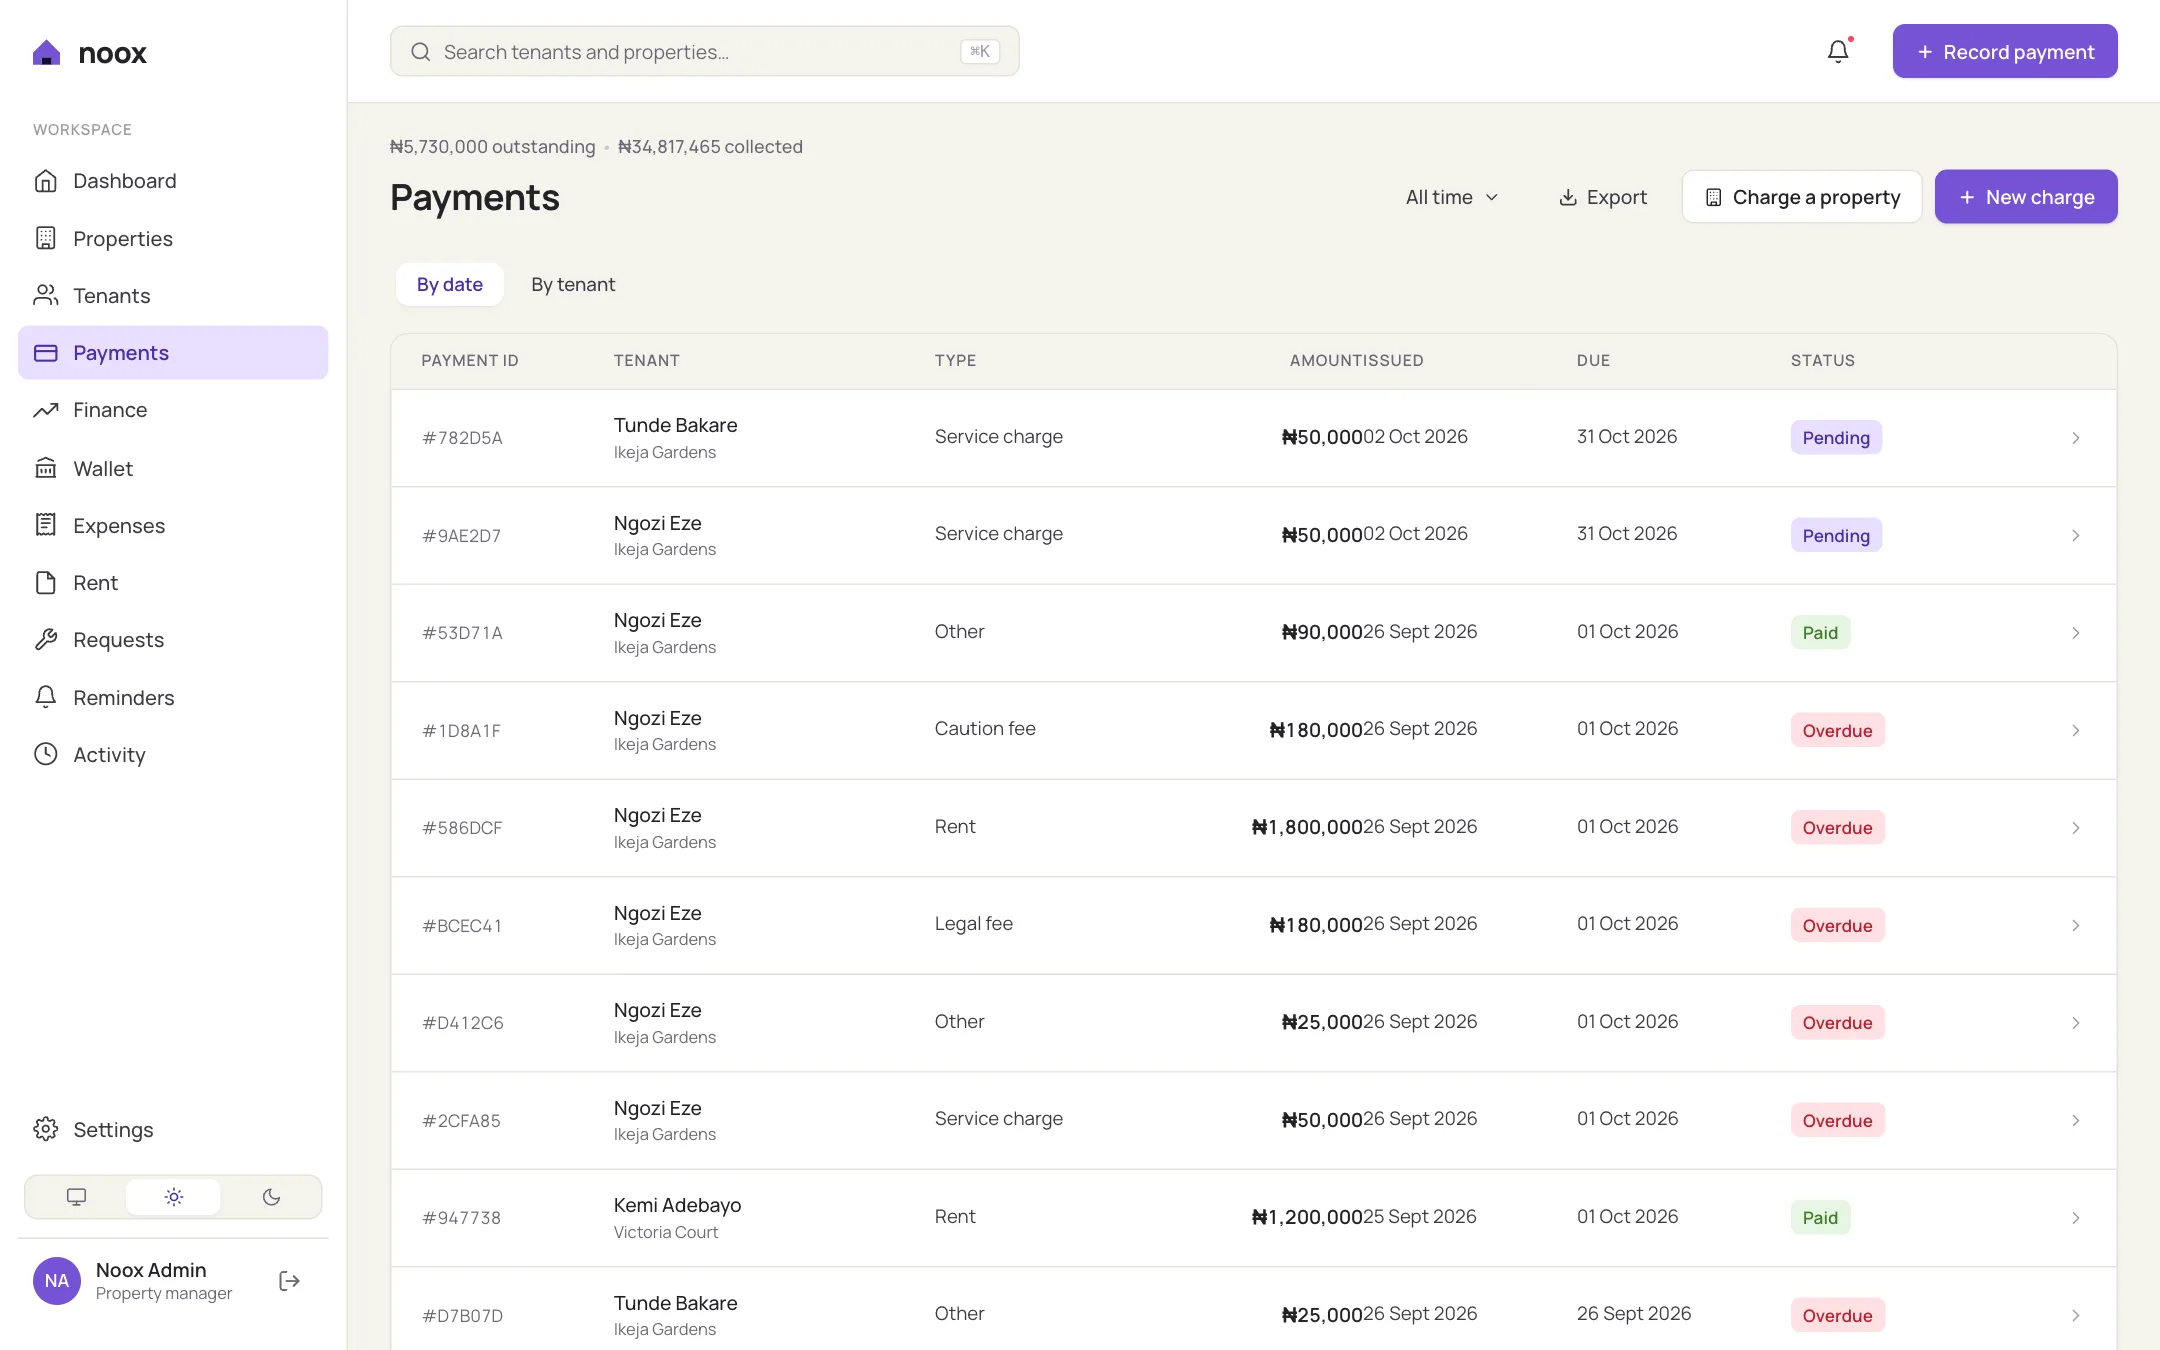Click the logout icon next to Noox Admin
Viewport: 2160px width, 1350px height.
click(289, 1281)
